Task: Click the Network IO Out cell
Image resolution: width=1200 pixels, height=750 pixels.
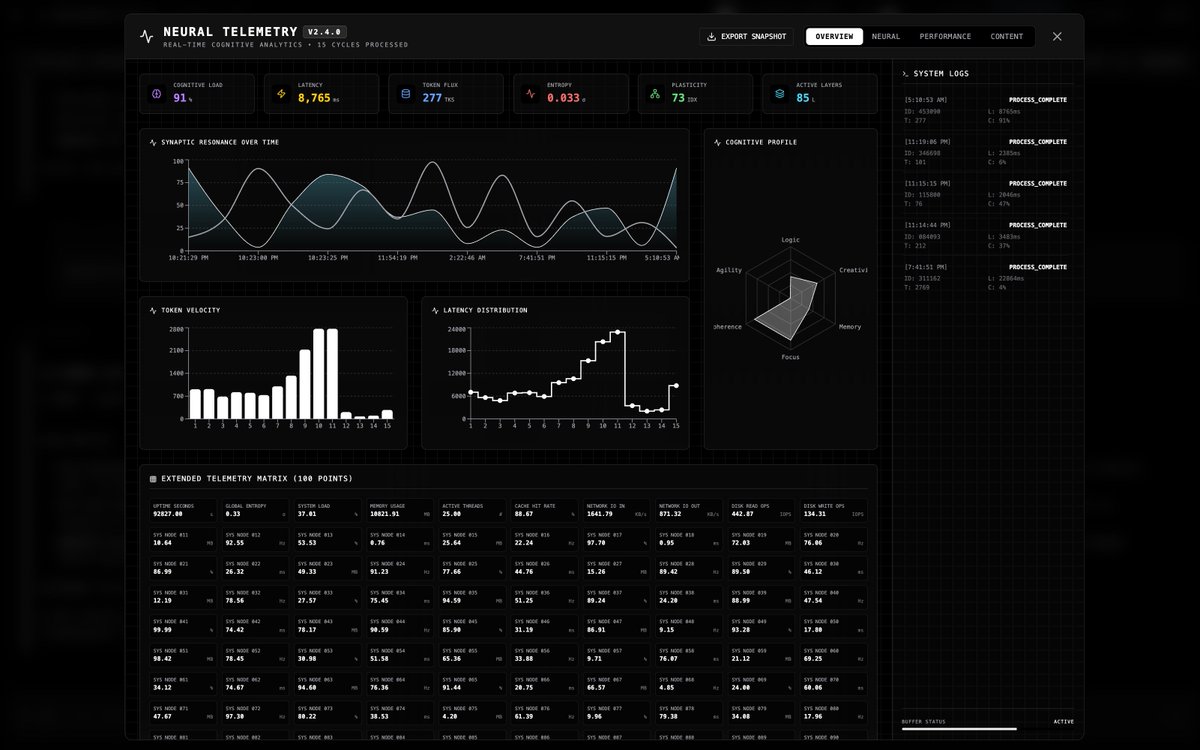Action: tap(689, 510)
